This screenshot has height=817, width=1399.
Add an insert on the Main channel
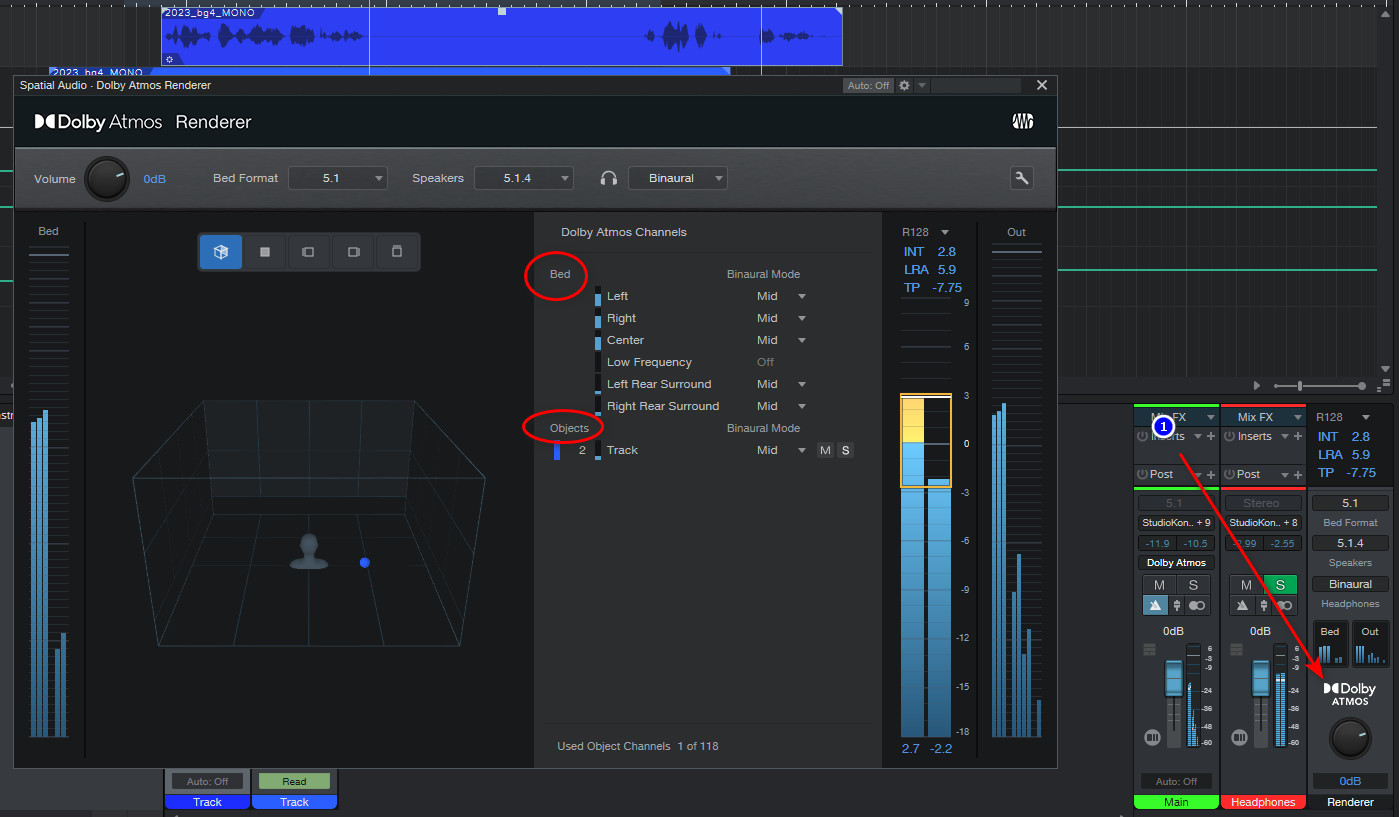pos(1211,436)
